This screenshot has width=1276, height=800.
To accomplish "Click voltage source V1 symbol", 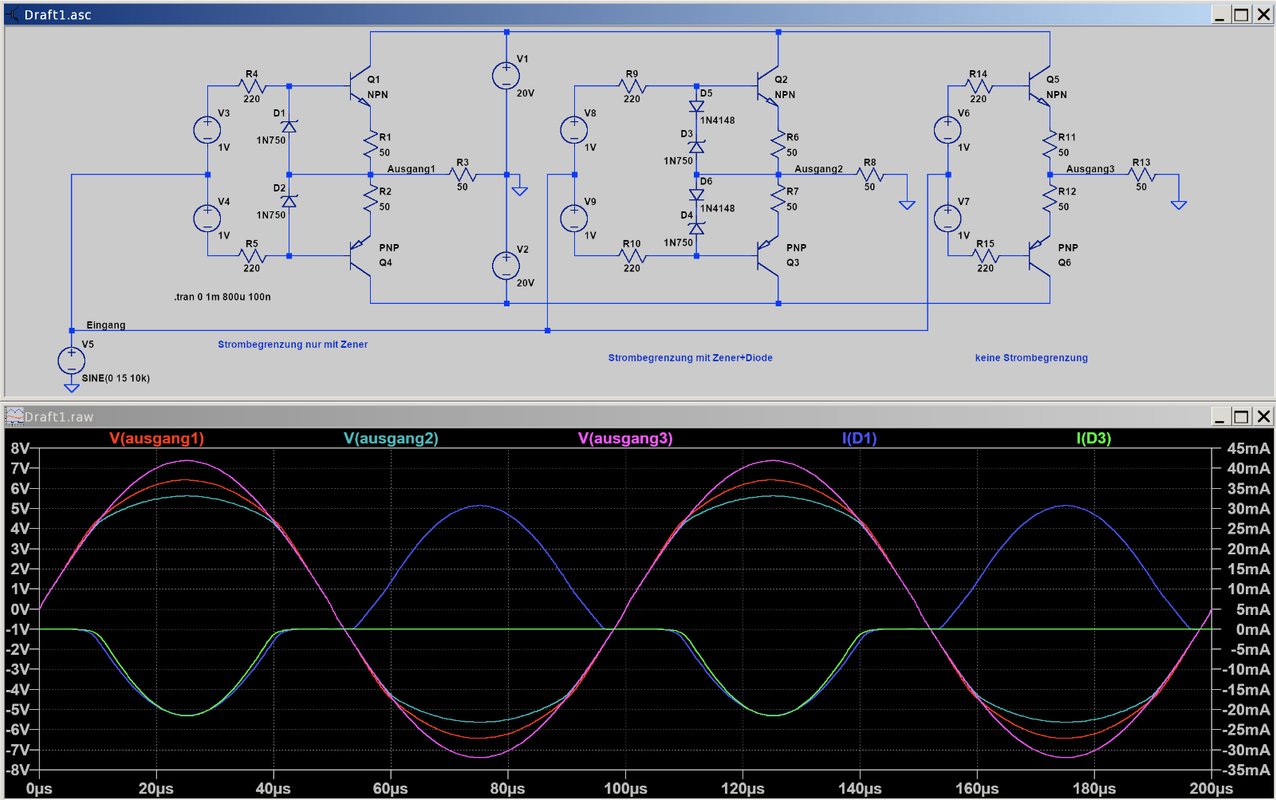I will [506, 75].
